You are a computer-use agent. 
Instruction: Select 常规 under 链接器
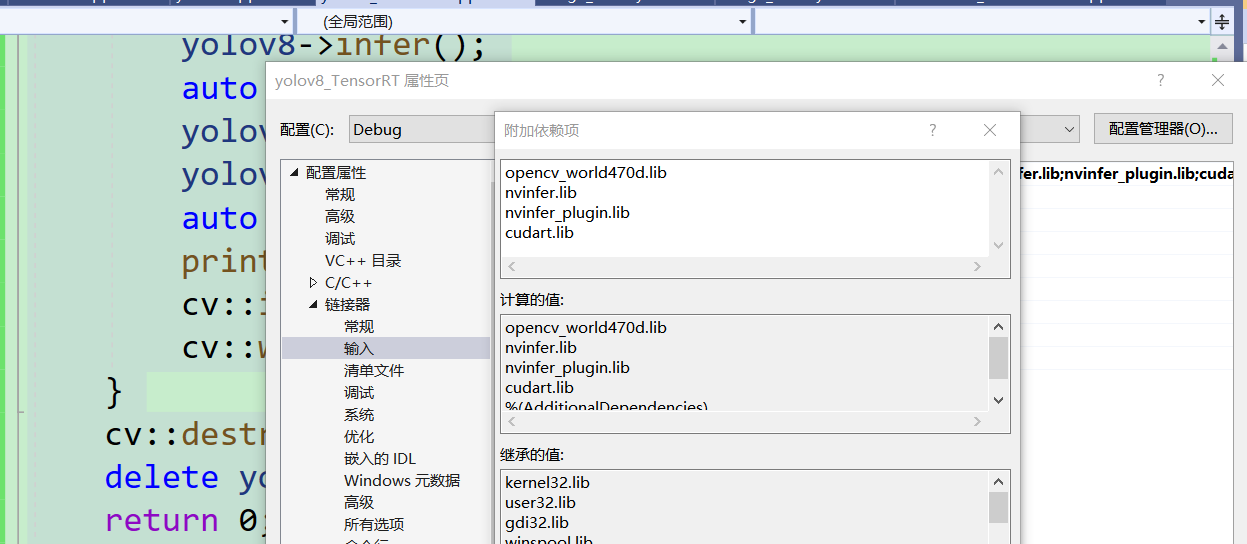tap(359, 326)
